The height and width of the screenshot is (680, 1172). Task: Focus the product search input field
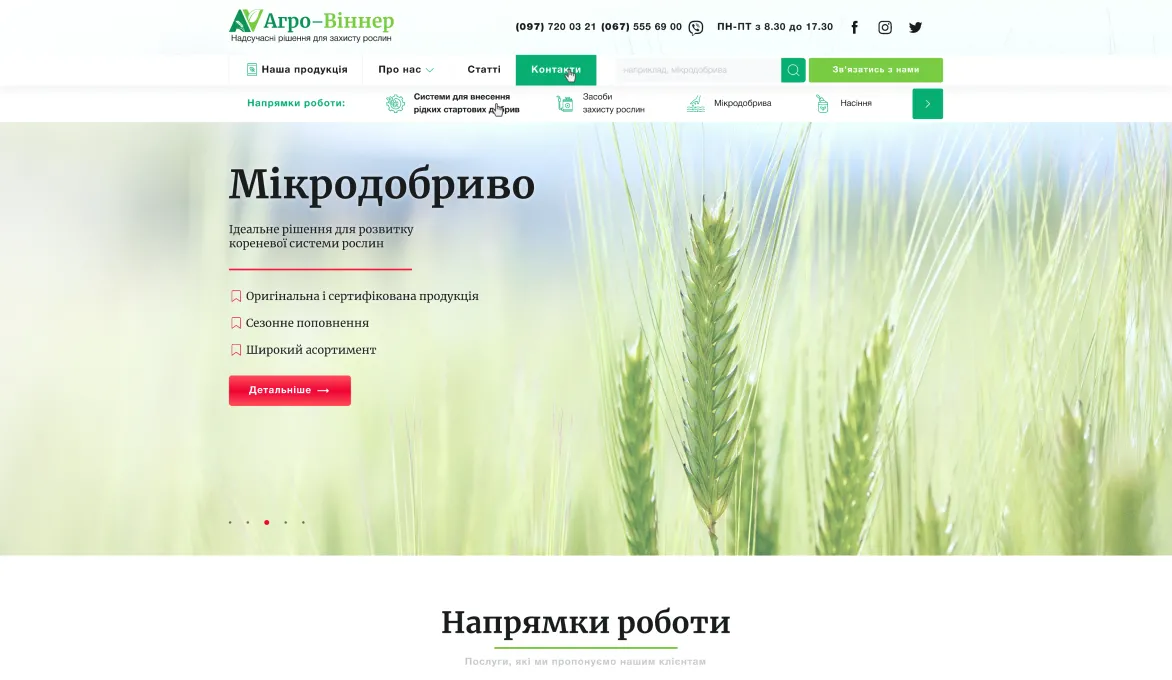(x=698, y=70)
